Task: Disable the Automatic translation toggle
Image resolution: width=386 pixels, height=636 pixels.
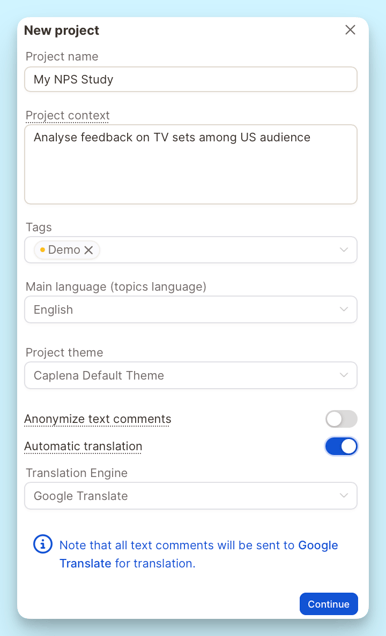Action: [x=341, y=446]
